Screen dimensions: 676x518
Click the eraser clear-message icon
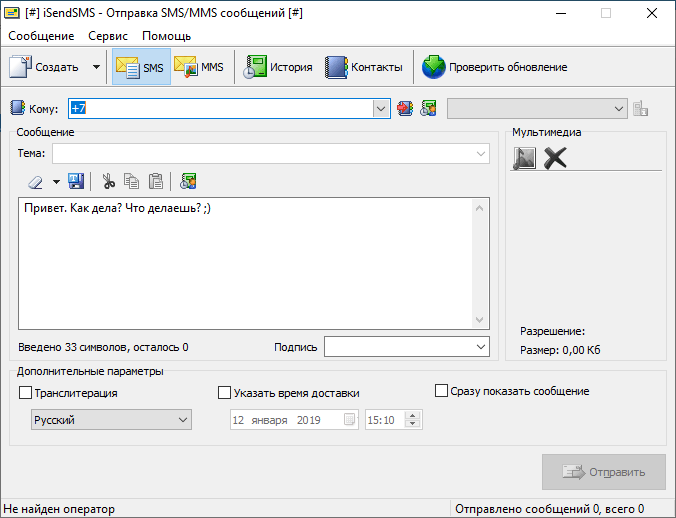click(36, 182)
